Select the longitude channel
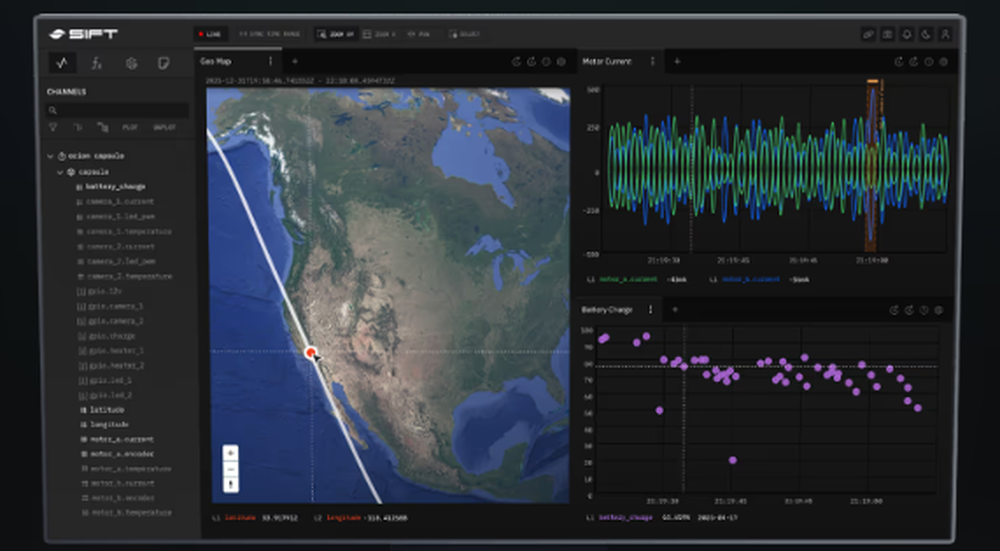Screen dimensions: 1000x551 point(109,425)
